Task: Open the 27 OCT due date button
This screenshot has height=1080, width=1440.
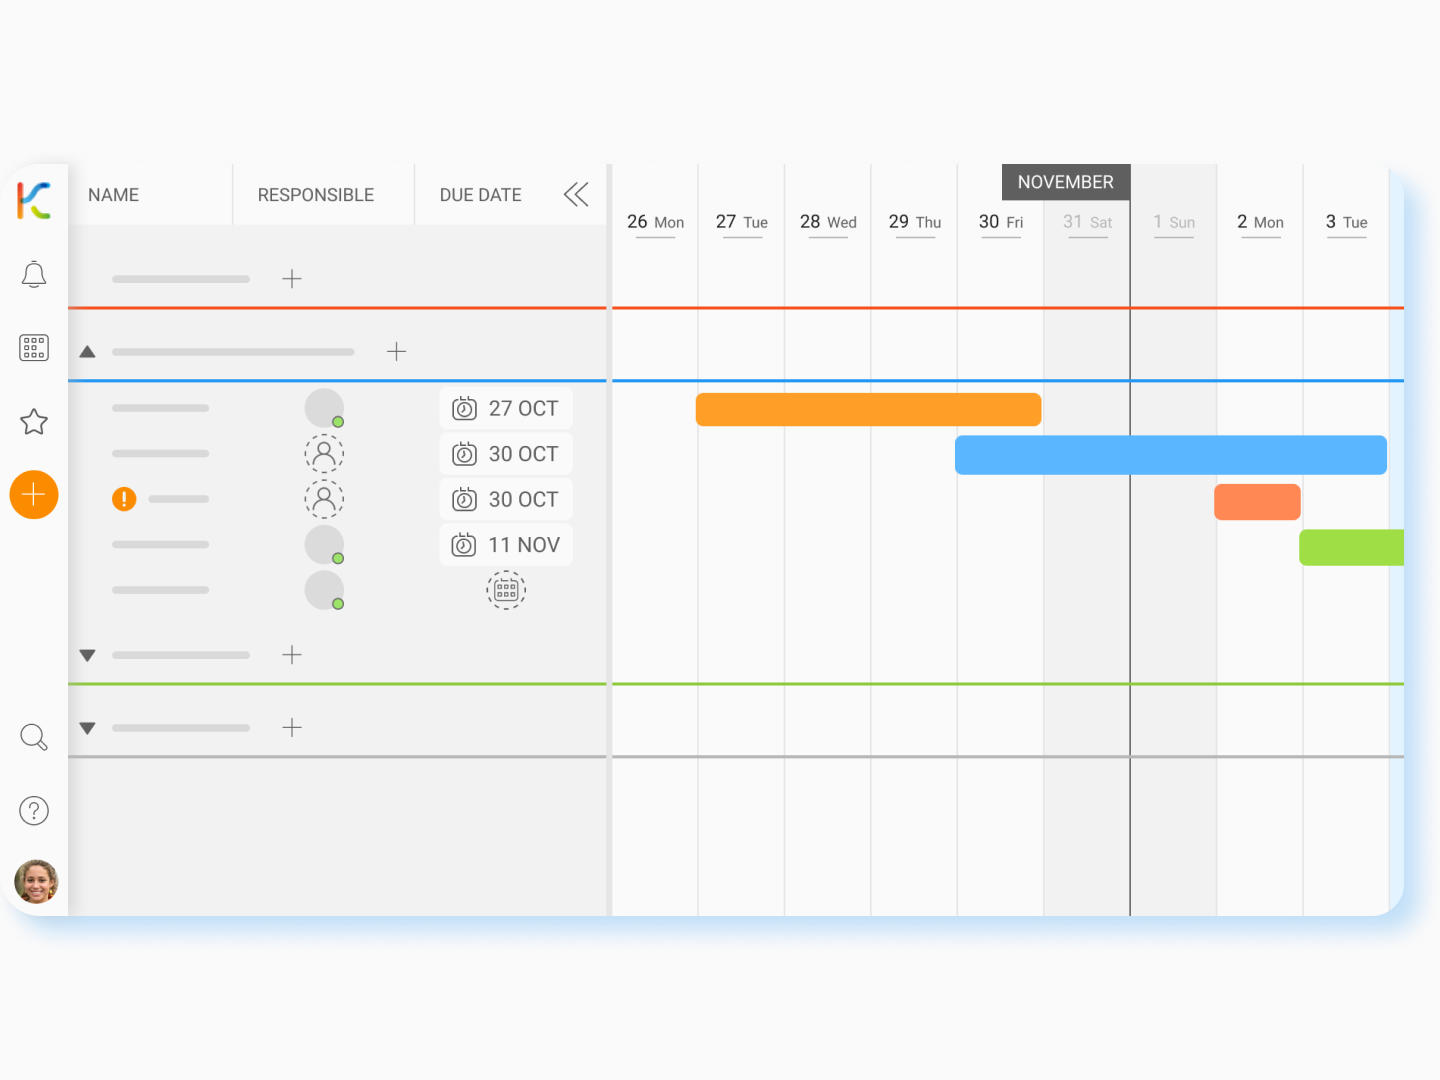Action: (506, 408)
